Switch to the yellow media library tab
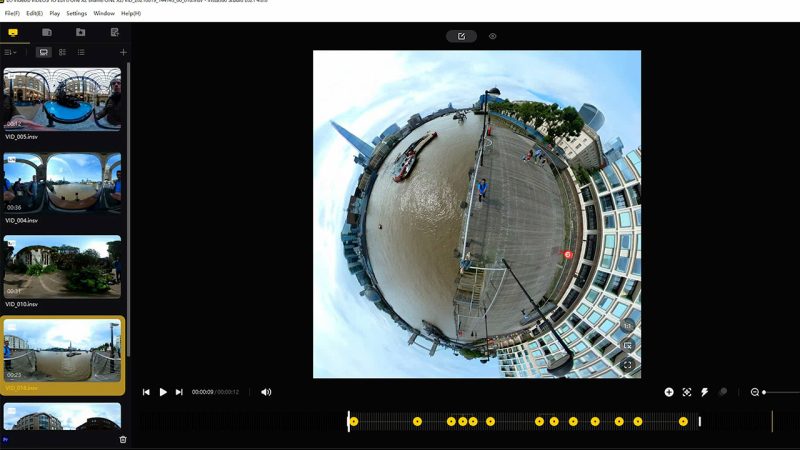The image size is (800, 450). tap(13, 33)
